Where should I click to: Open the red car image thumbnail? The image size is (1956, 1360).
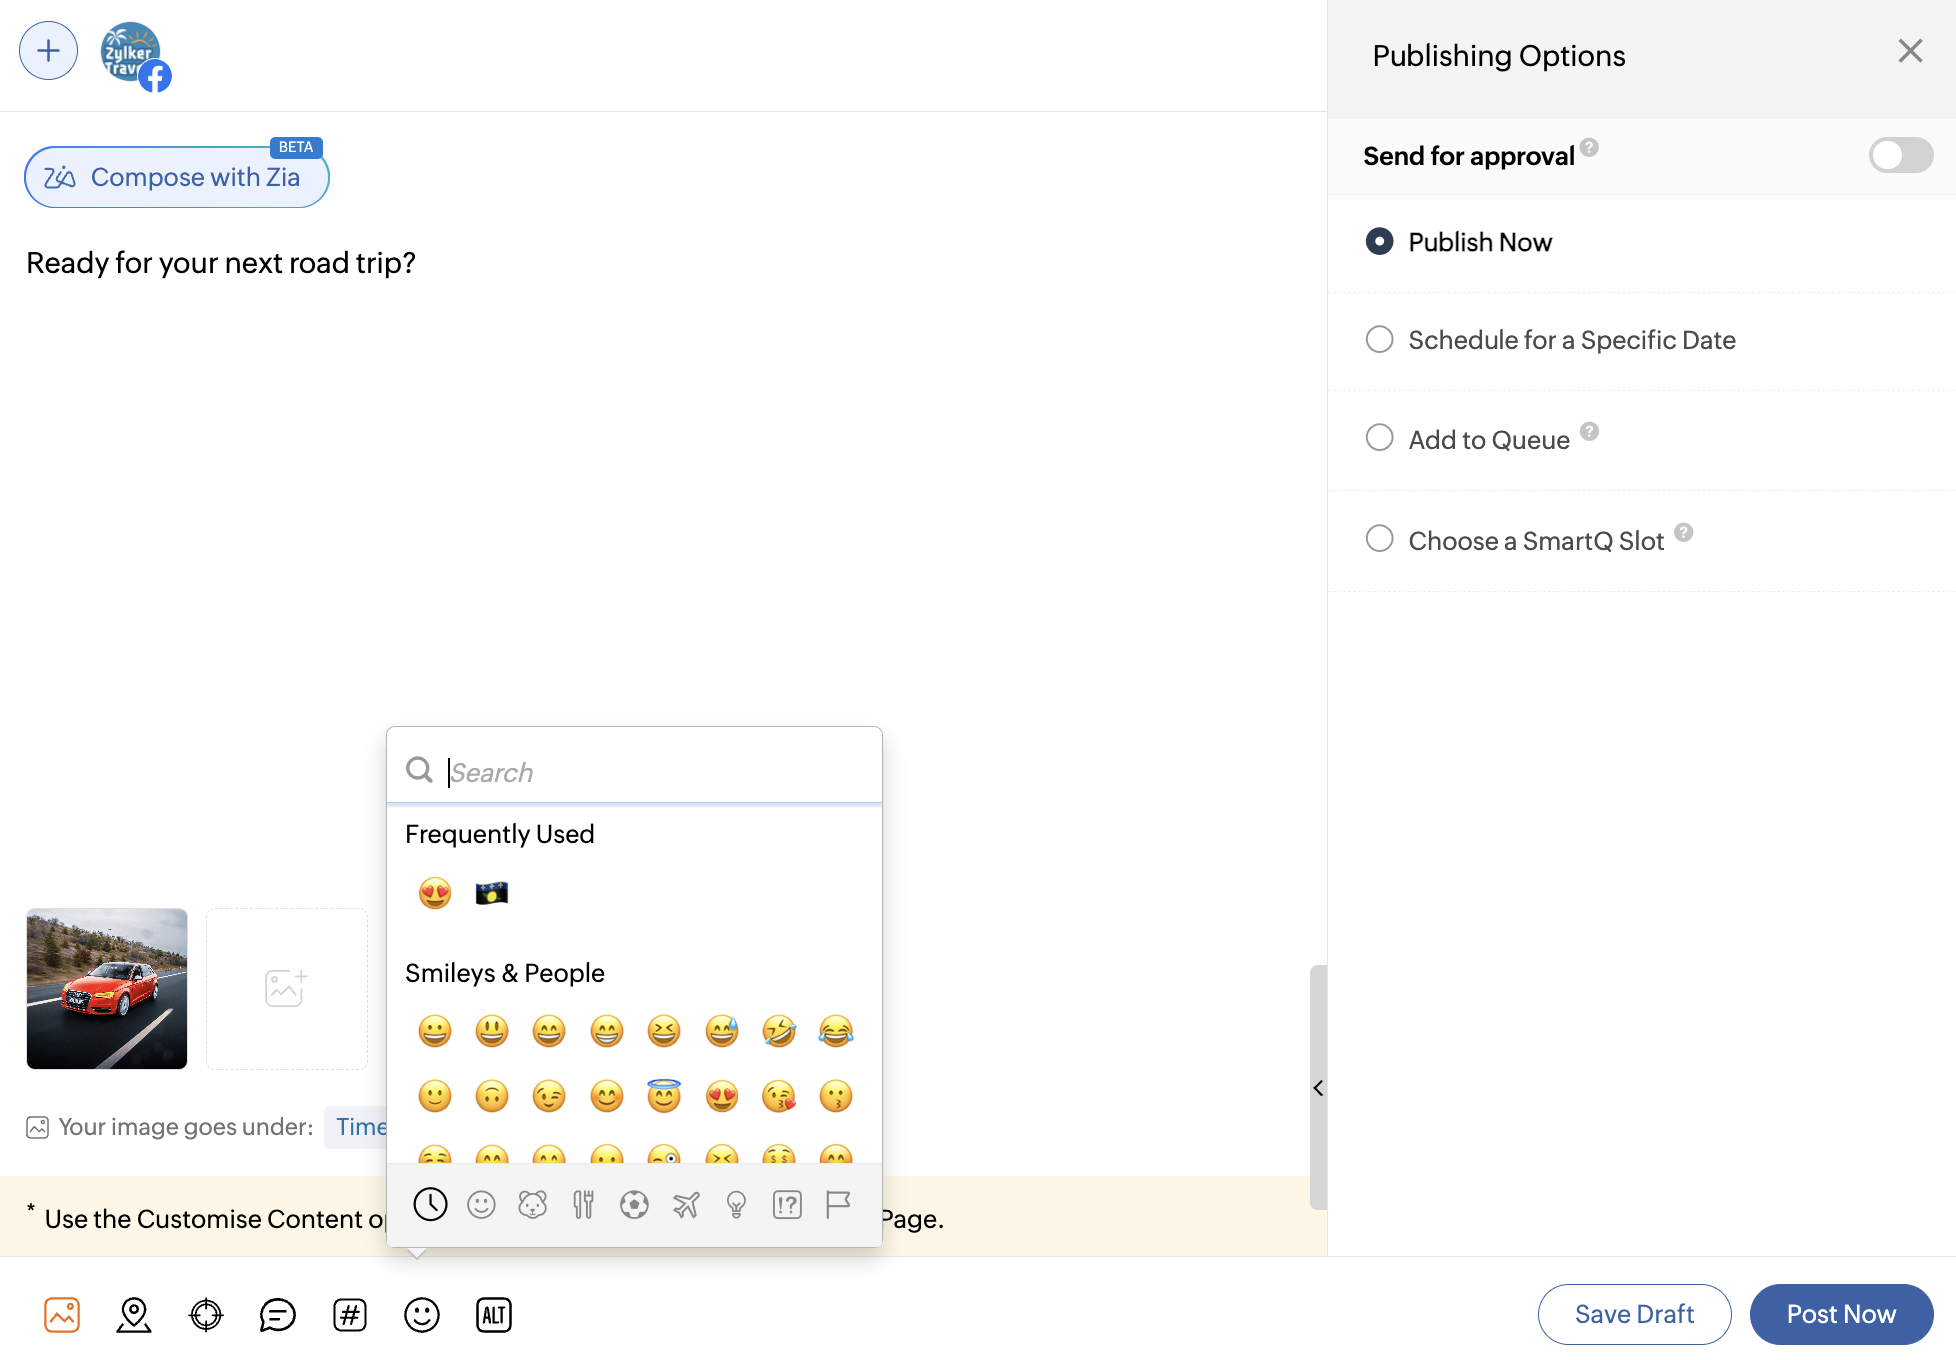[x=107, y=988]
